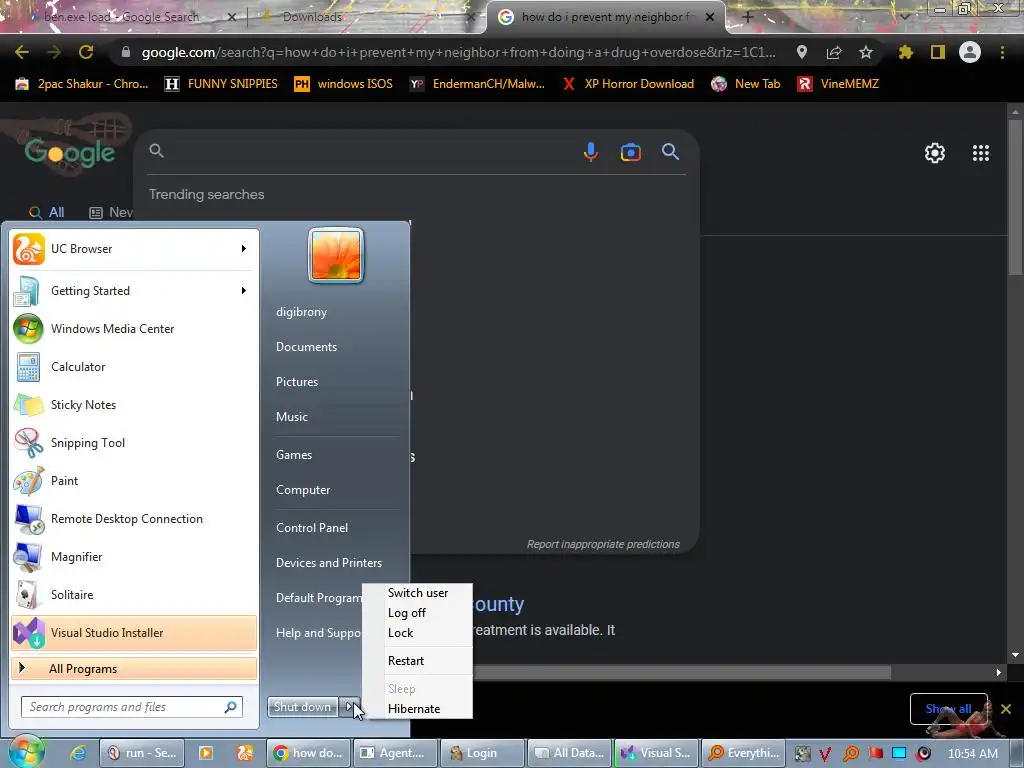Open windows ISOS bookmark
The width and height of the screenshot is (1024, 768).
pos(344,84)
